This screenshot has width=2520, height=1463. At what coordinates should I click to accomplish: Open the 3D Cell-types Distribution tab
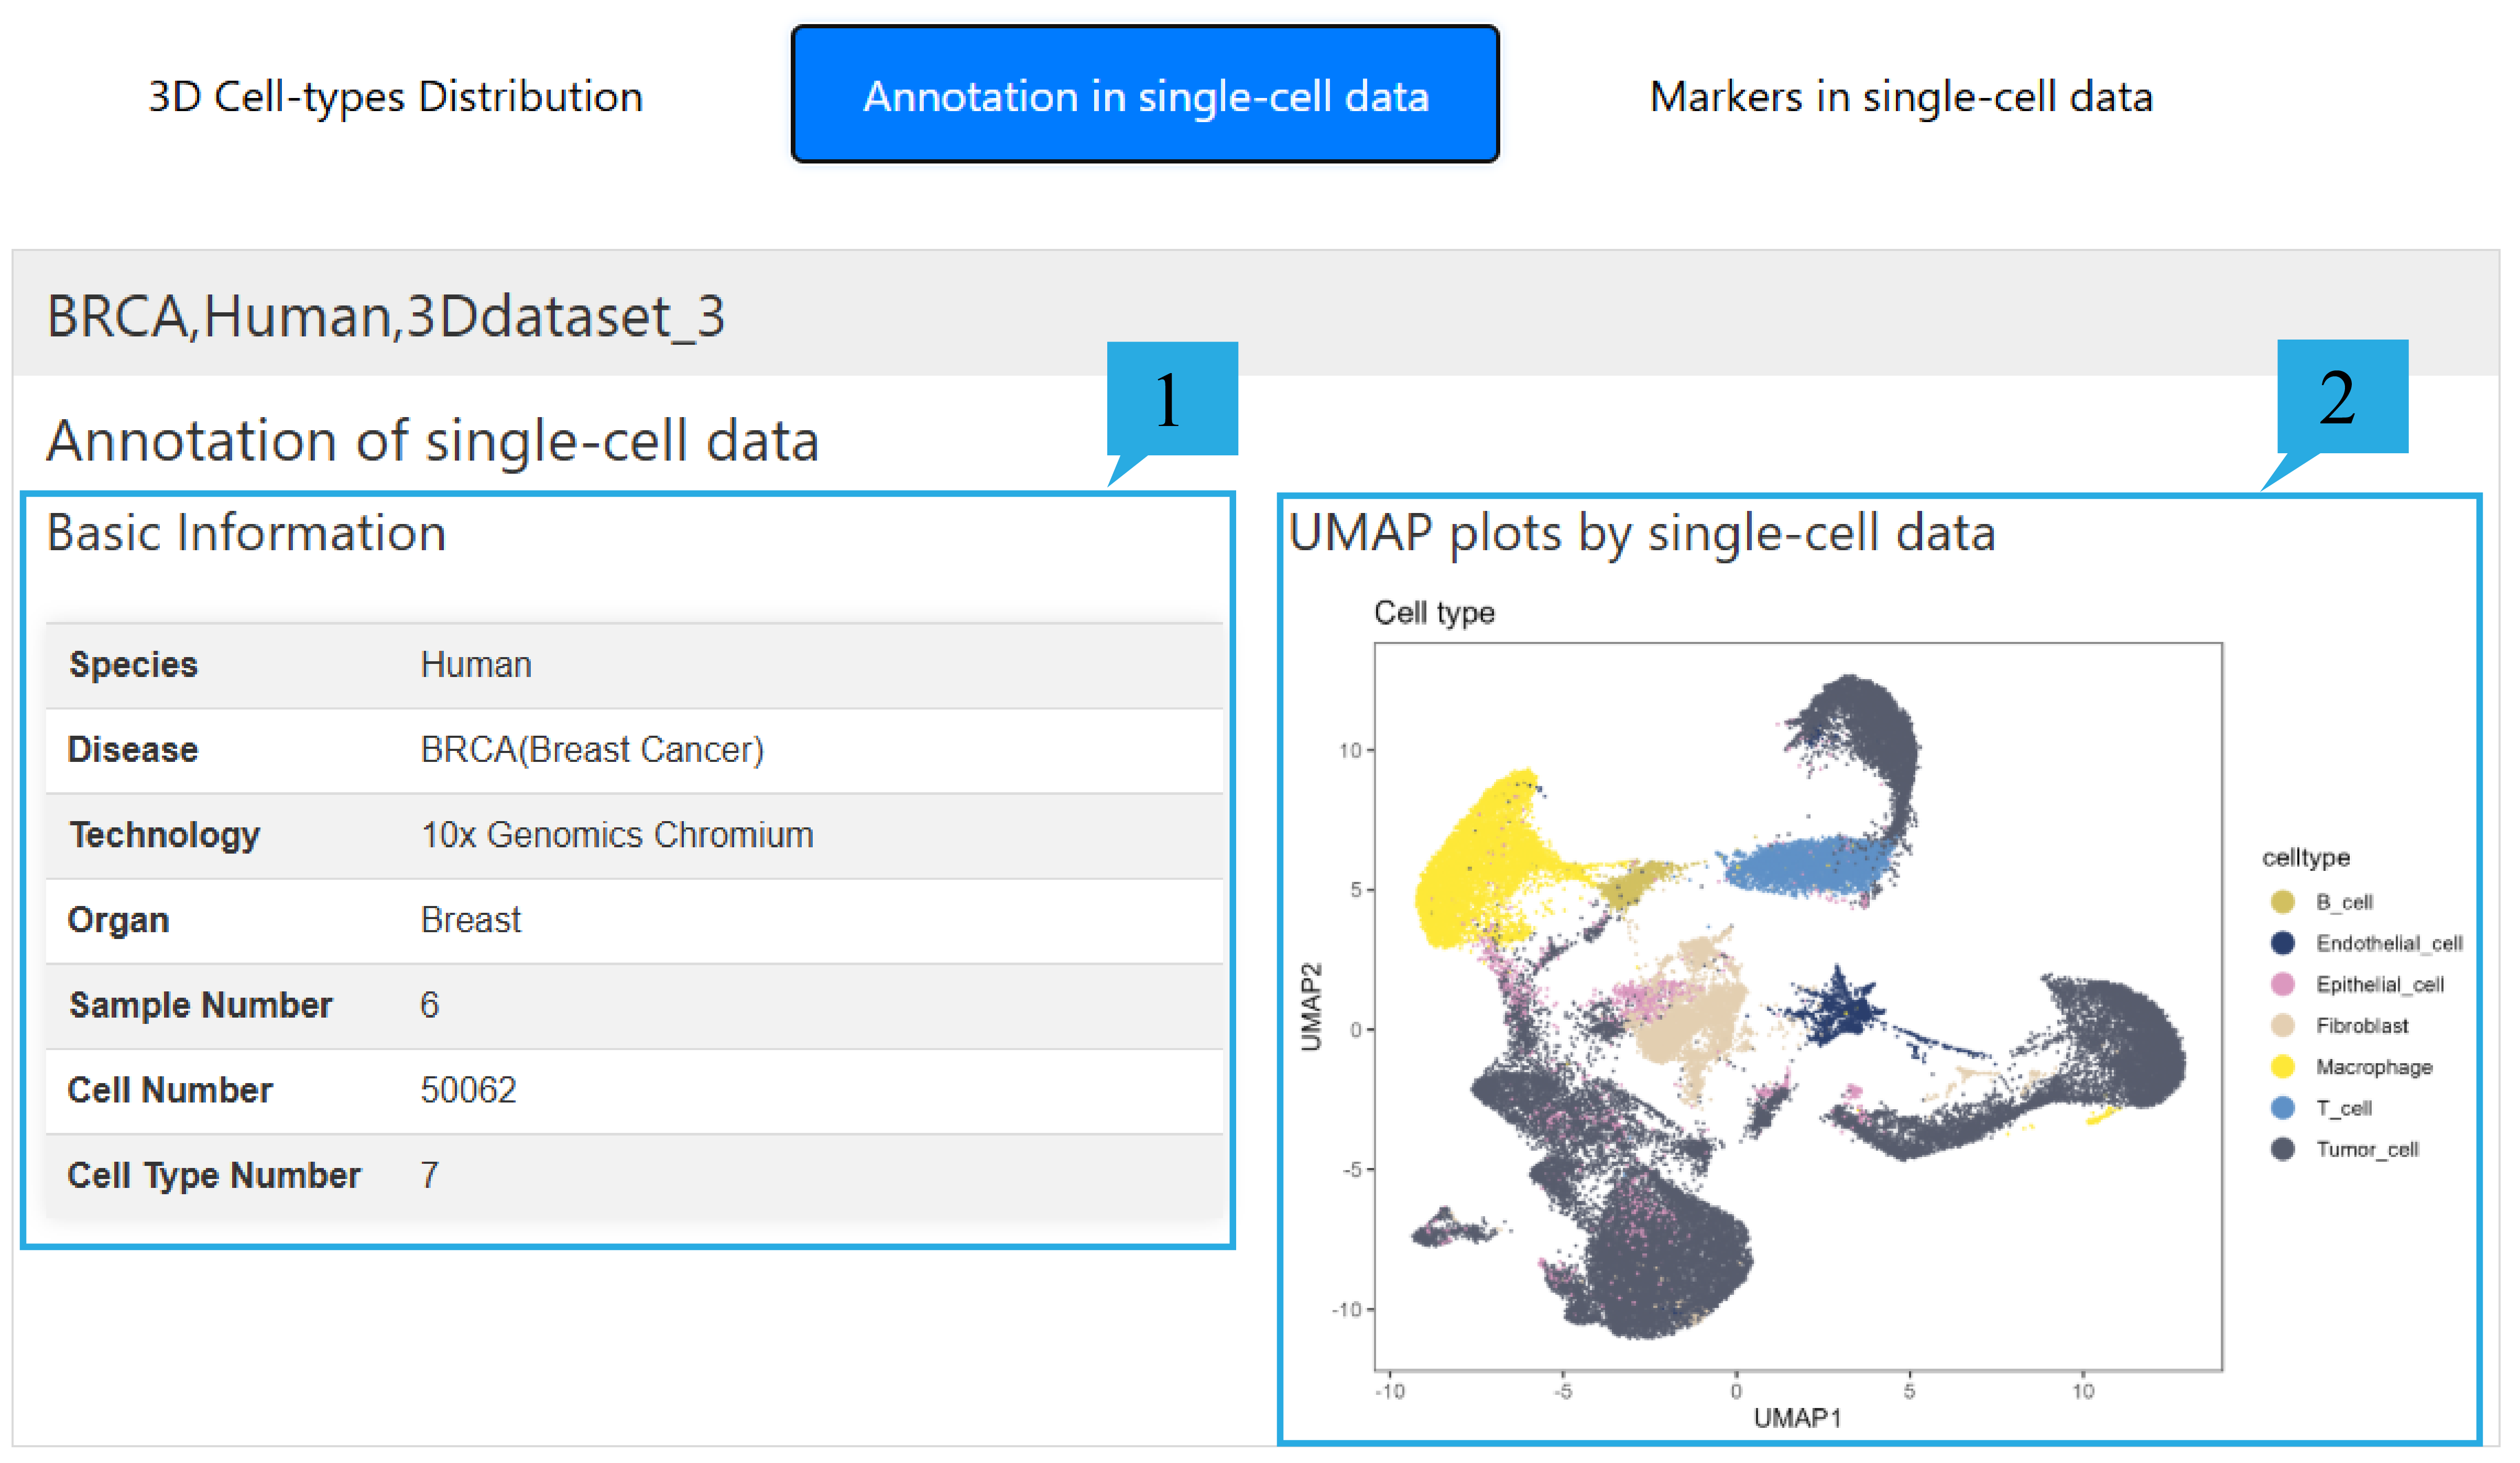click(395, 97)
